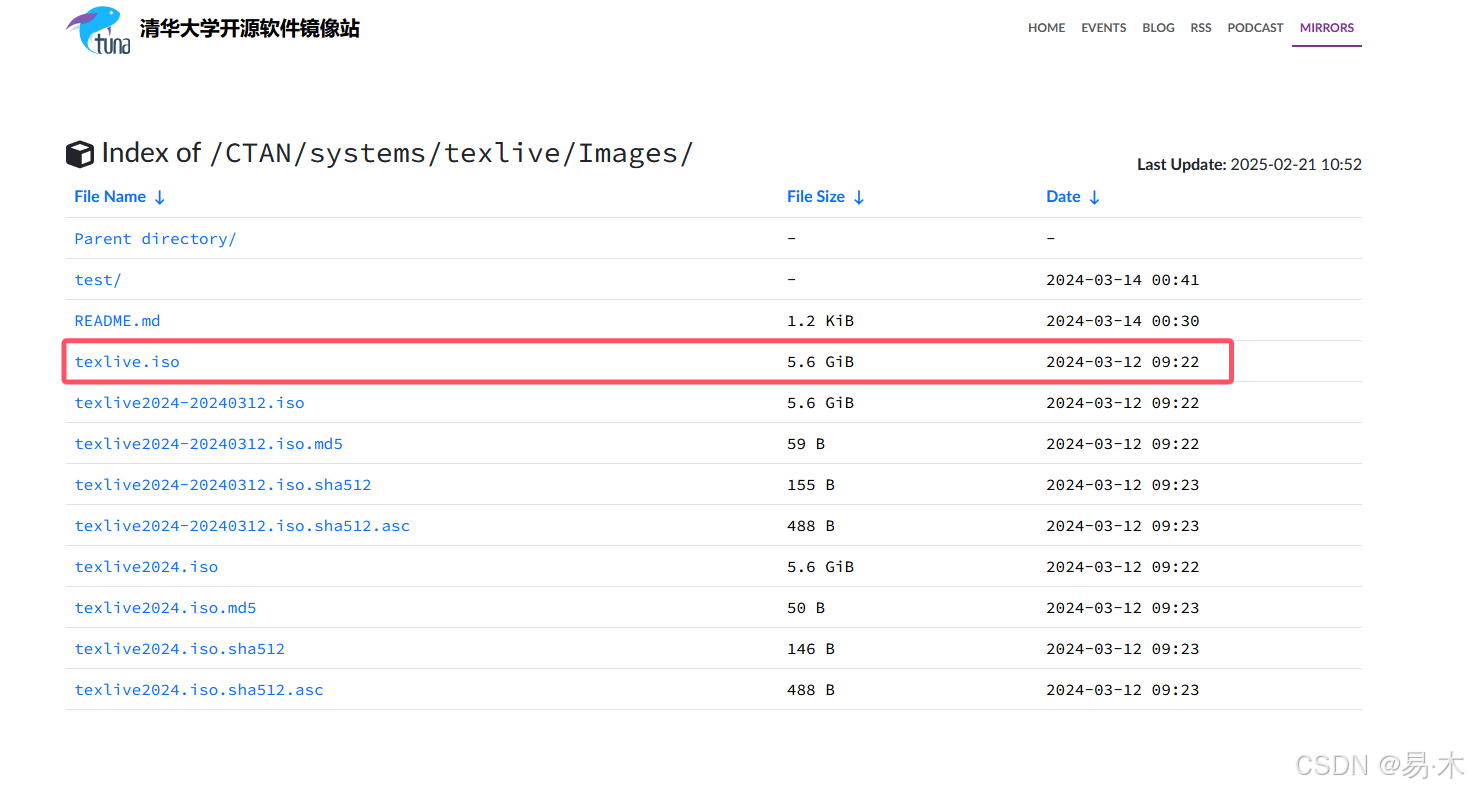
Task: Download the highlighted texlive.iso file
Action: tap(127, 361)
